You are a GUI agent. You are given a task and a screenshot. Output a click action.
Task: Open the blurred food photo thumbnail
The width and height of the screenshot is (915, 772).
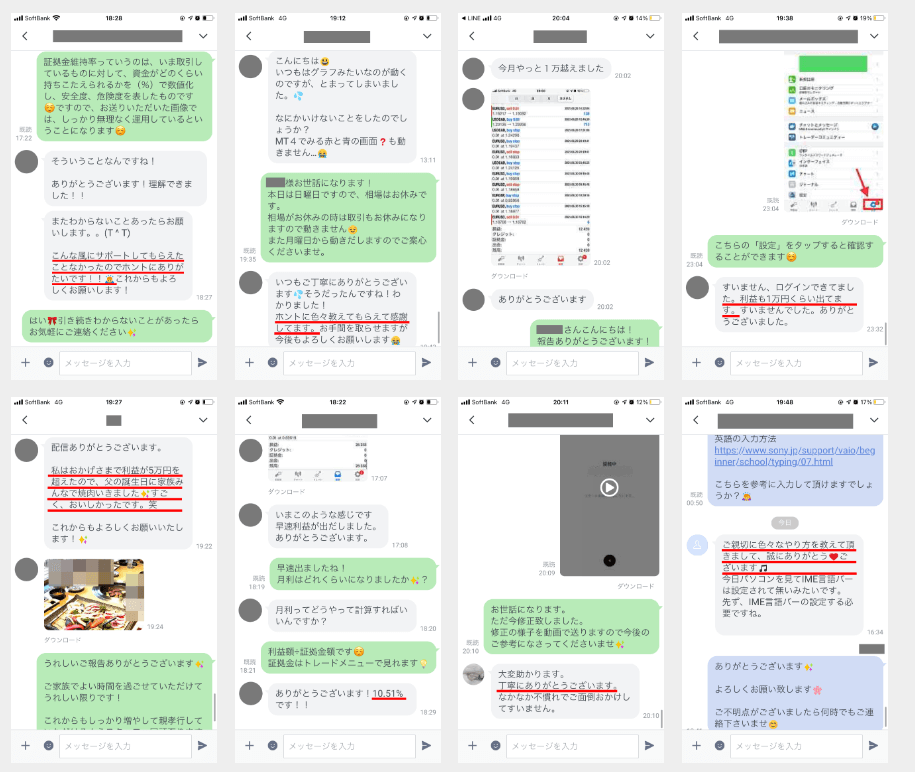[x=93, y=594]
